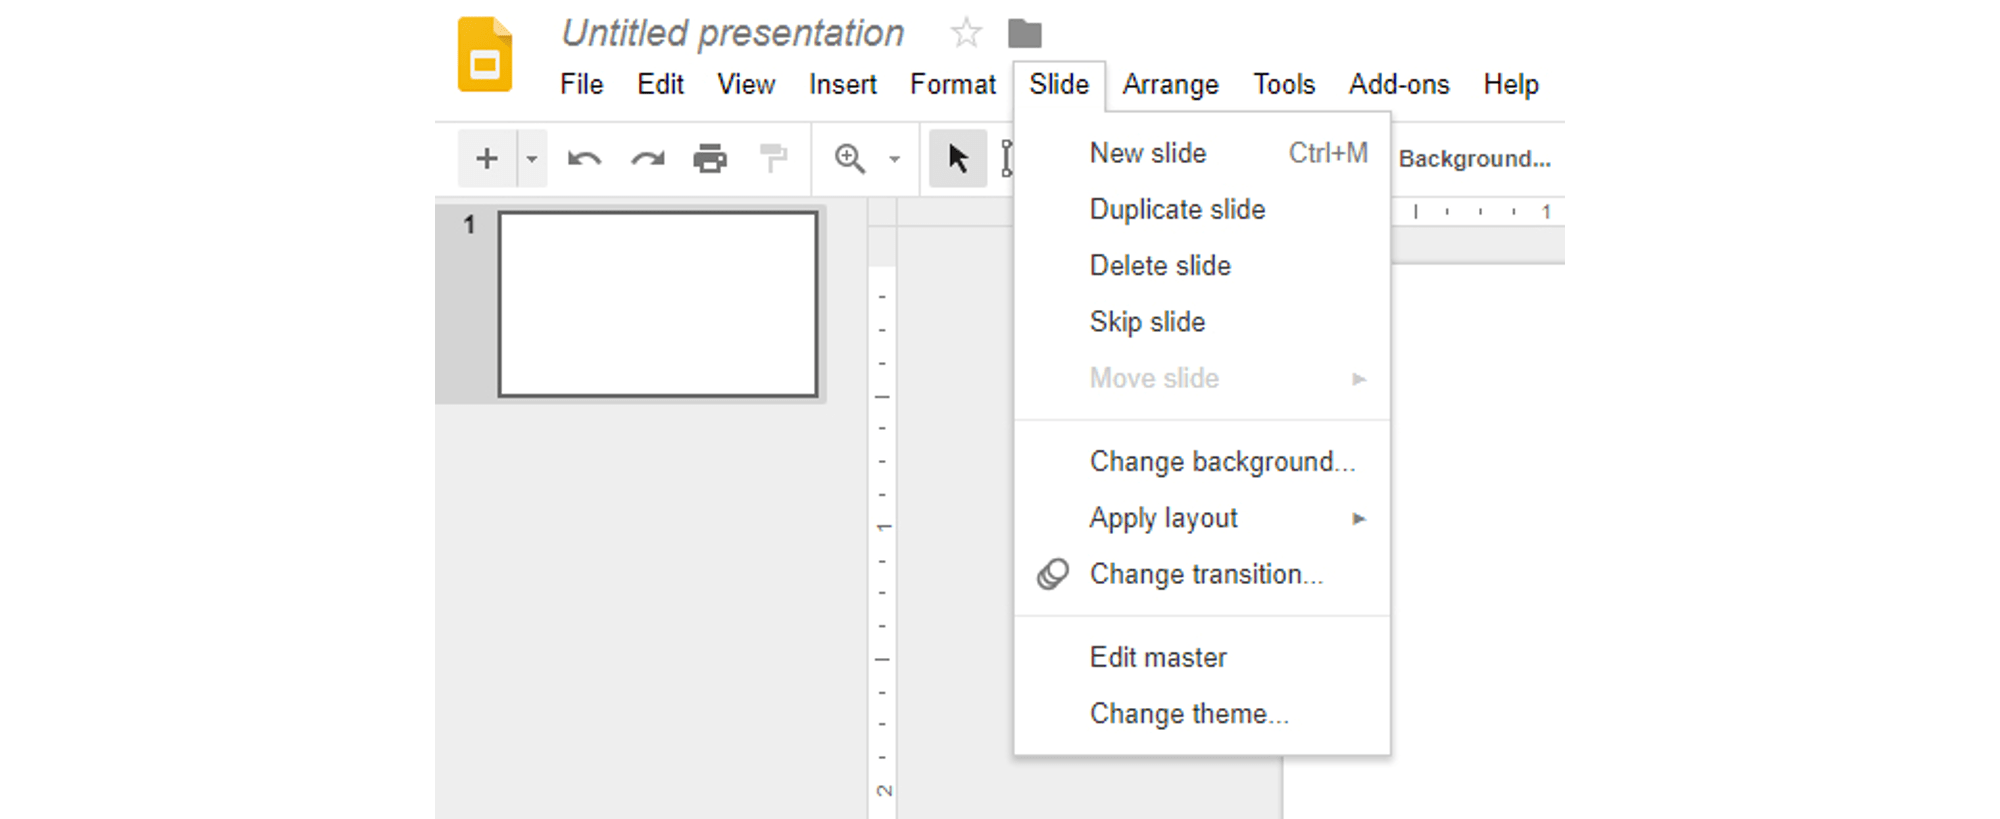
Task: Select the zoom magnifier tool
Action: (850, 158)
